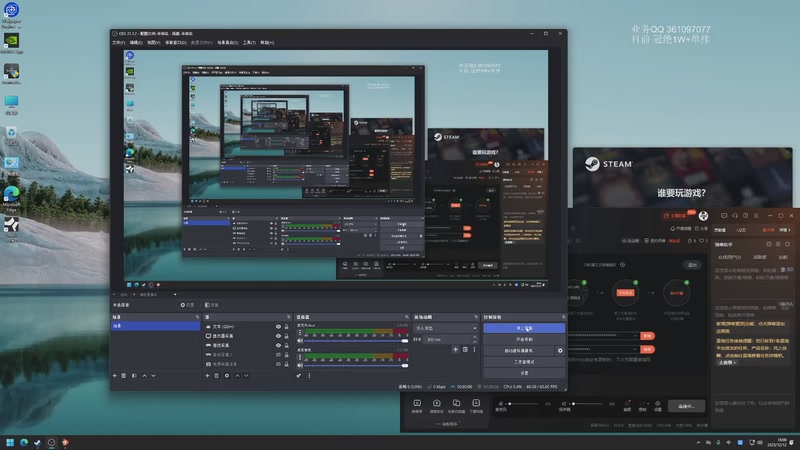800x450 pixels.
Task: Pop out the Scenes dock panel
Action: tap(197, 317)
